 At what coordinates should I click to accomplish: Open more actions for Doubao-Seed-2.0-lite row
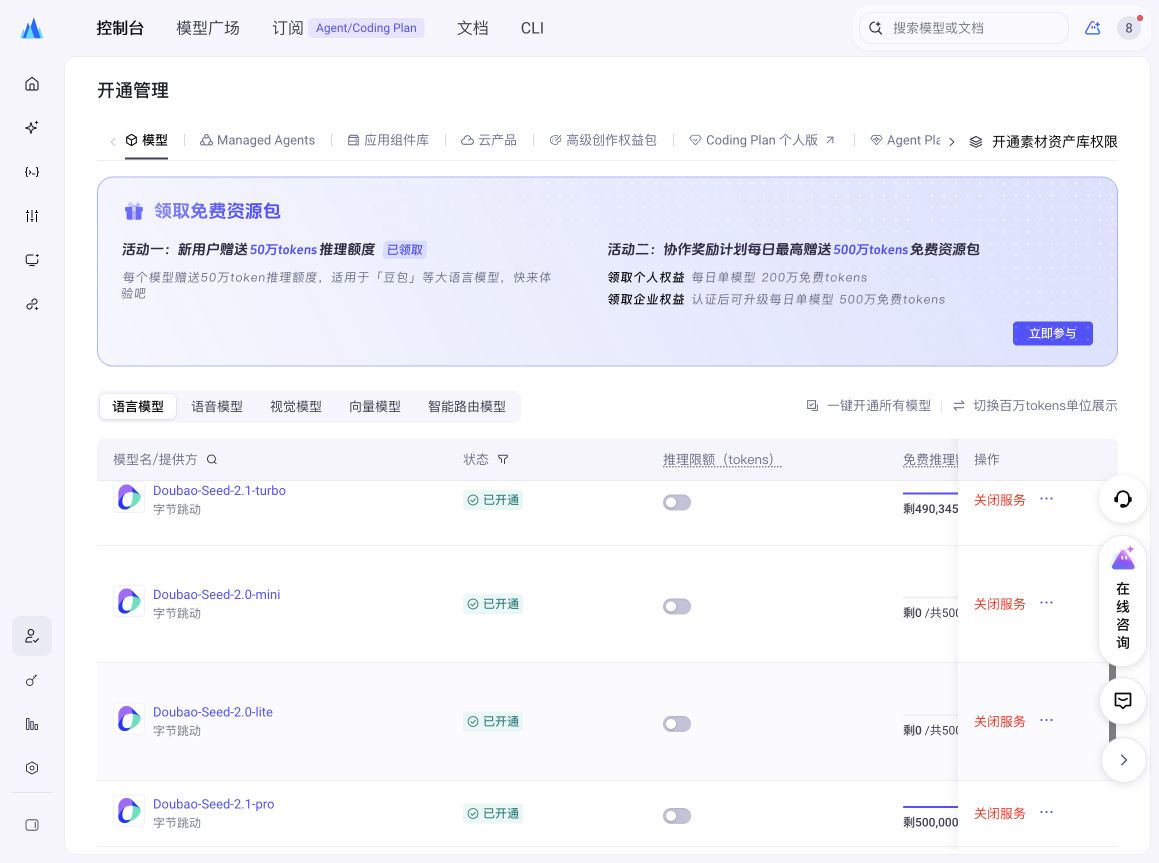click(x=1046, y=721)
